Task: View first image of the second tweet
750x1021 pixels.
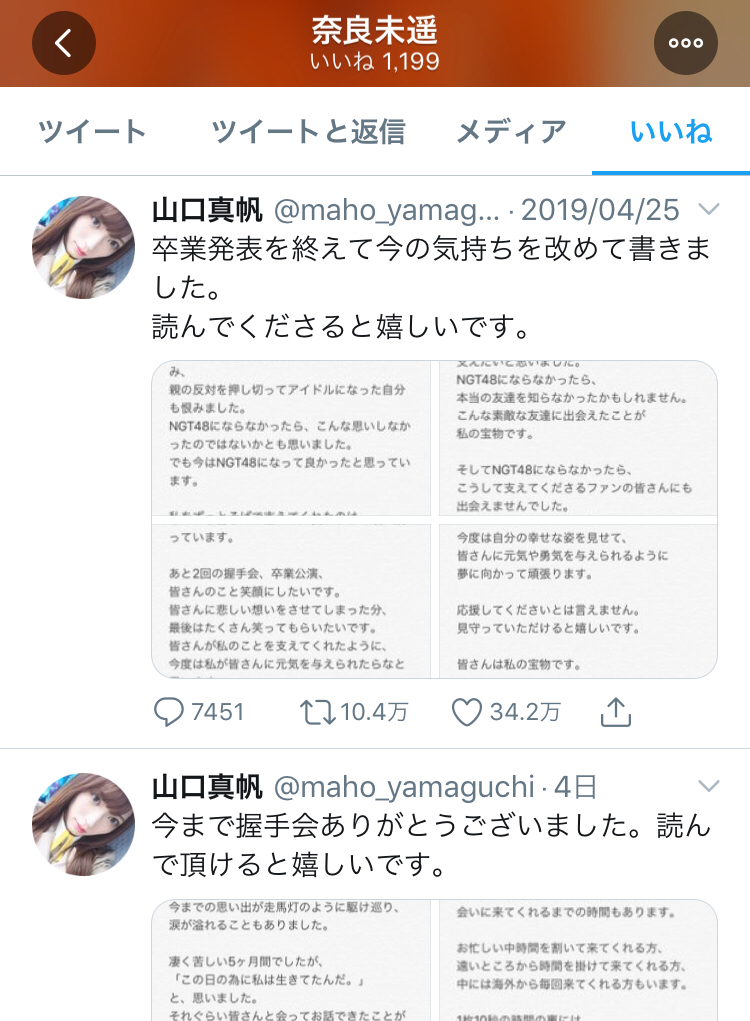Action: coord(291,960)
